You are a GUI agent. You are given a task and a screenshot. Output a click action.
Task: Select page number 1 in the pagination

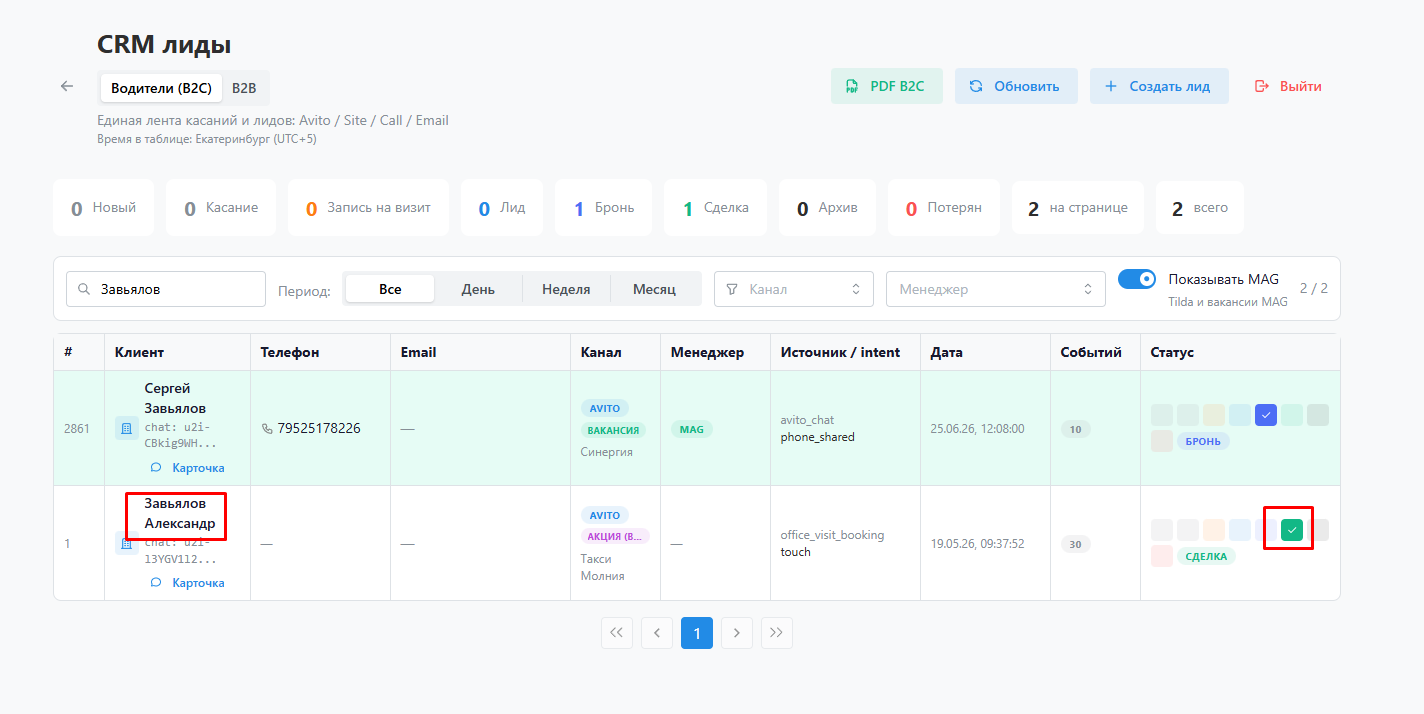point(697,633)
